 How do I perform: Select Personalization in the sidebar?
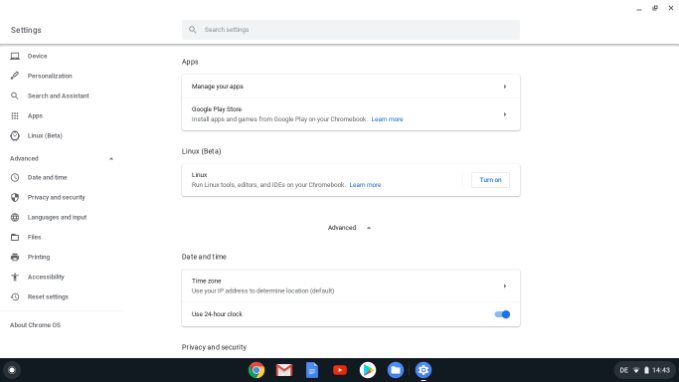point(50,76)
